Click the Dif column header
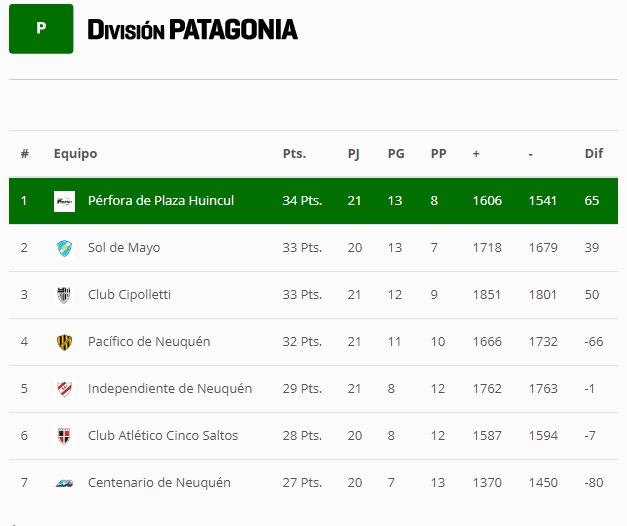 (x=594, y=154)
